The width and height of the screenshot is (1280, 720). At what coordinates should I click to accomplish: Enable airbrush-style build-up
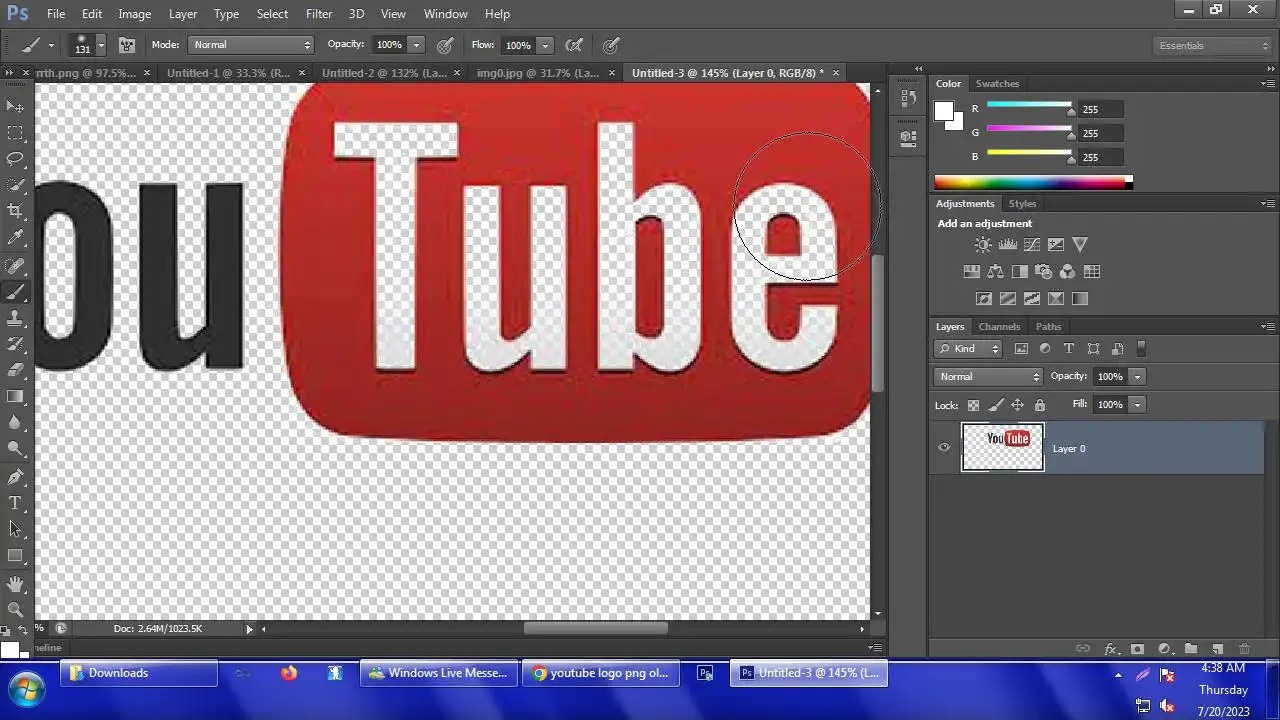tap(574, 45)
